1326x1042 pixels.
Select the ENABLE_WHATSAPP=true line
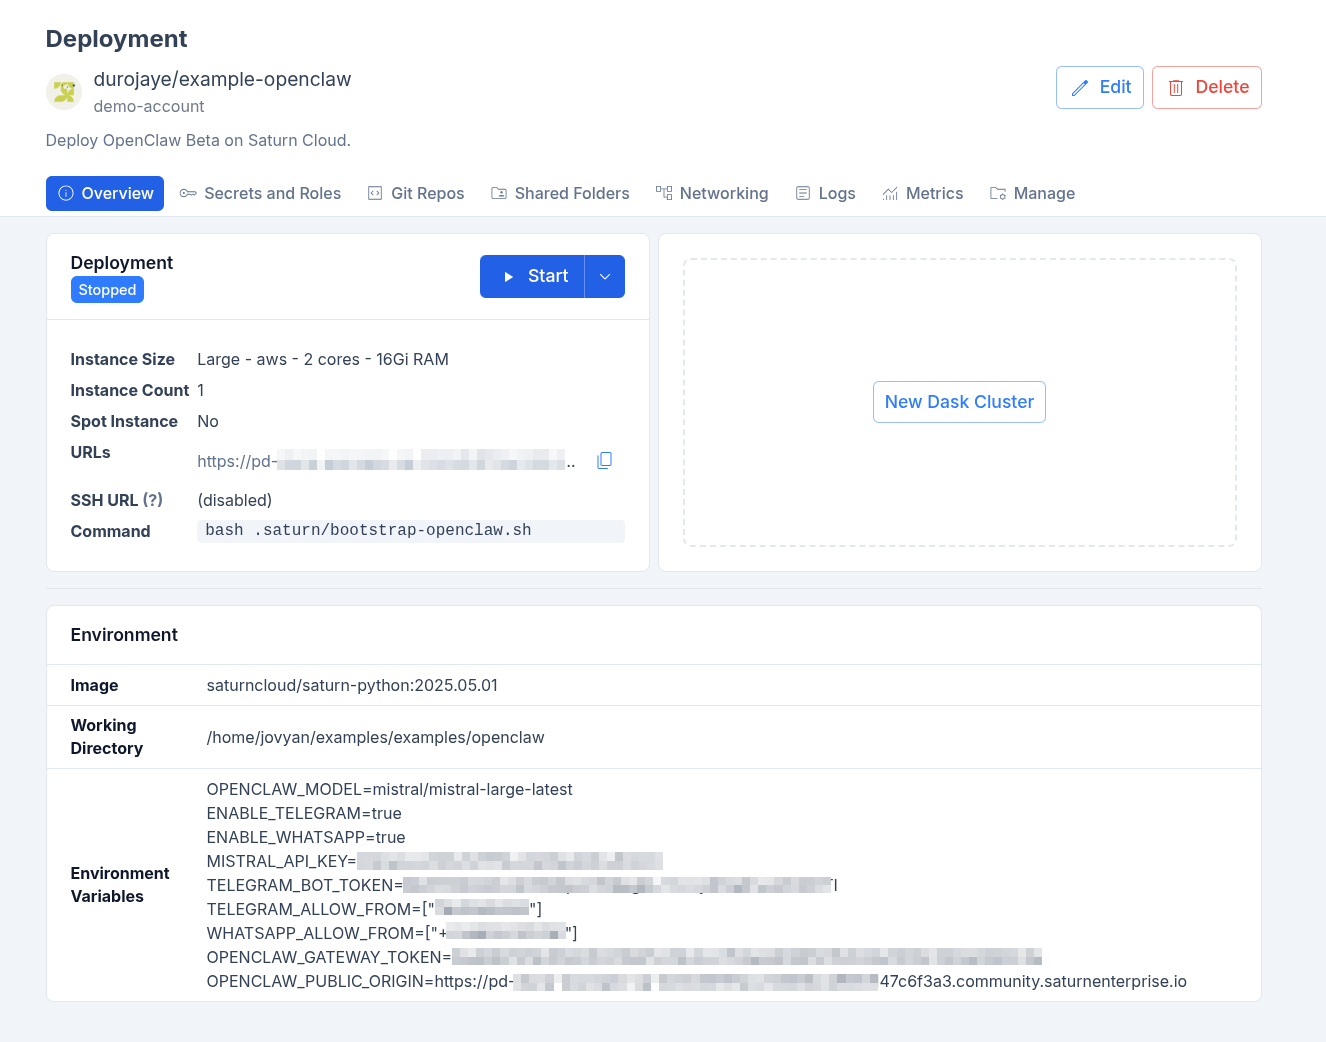(x=306, y=838)
